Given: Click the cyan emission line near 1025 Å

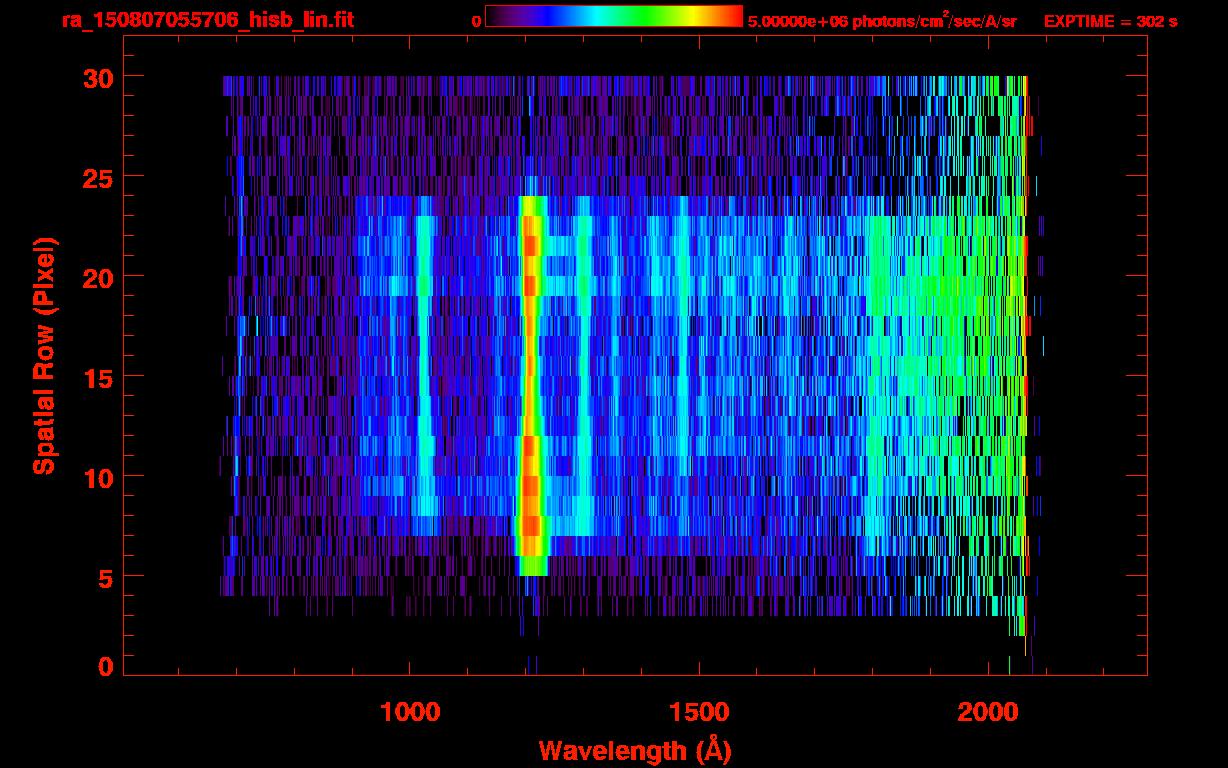Looking at the screenshot, I should pyautogui.click(x=425, y=365).
